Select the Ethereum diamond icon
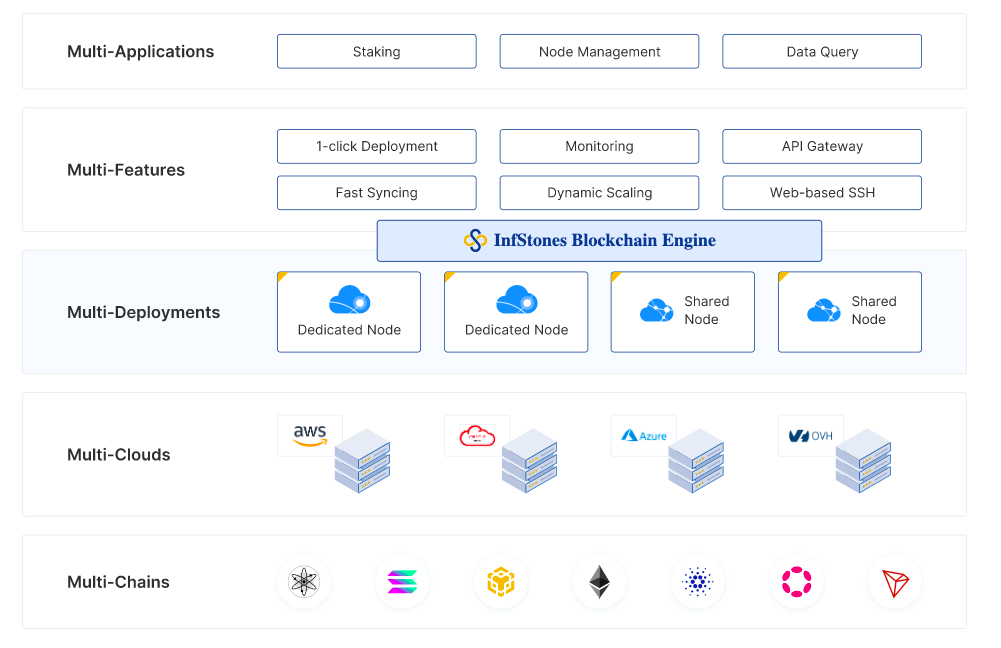Image resolution: width=1001 pixels, height=648 pixels. tap(599, 582)
